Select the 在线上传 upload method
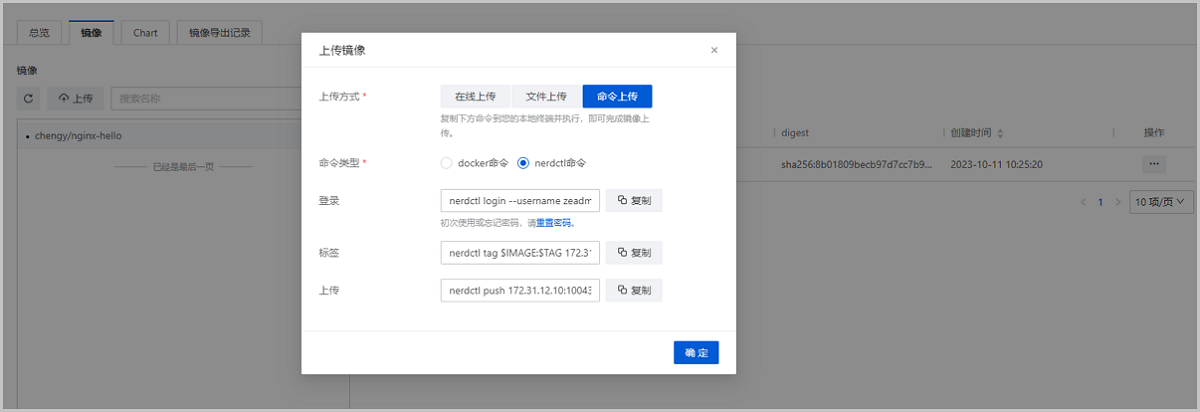1200x412 pixels. [x=475, y=96]
